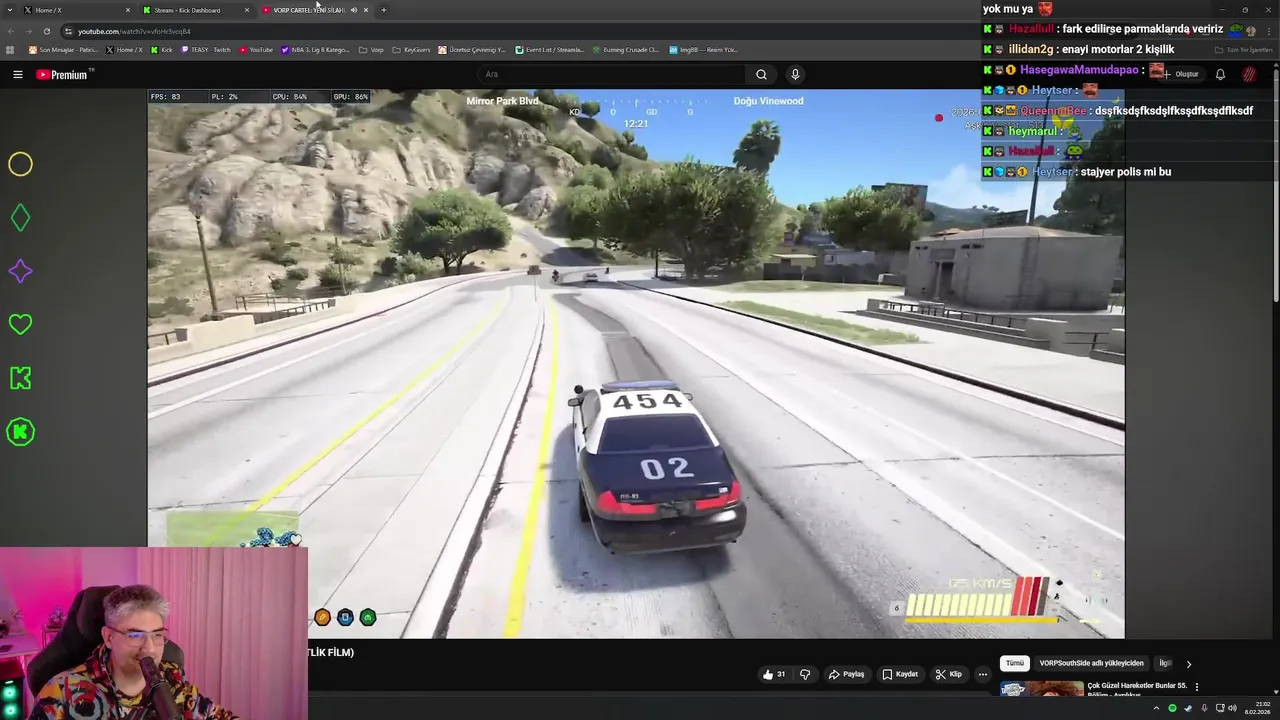Expand the Vorp bookmarks folder
Viewport: 1280px width, 720px height.
371,49
